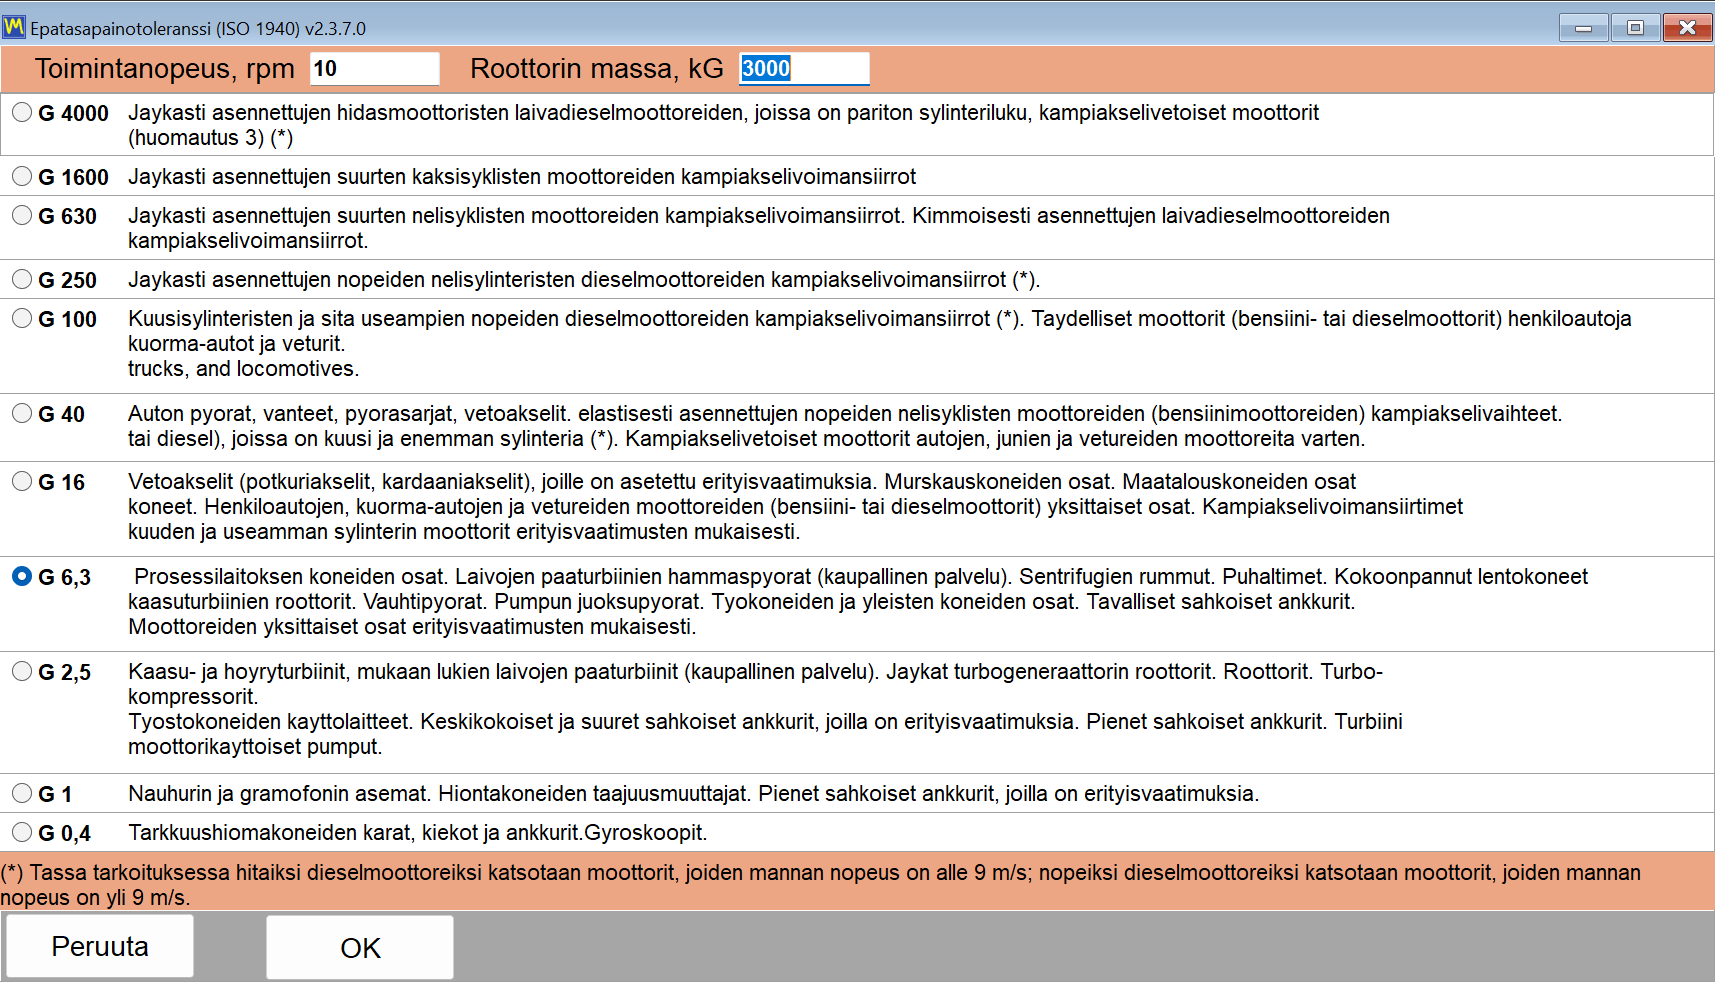
Task: Focus the Roottorin massa kG field
Action: (x=805, y=69)
